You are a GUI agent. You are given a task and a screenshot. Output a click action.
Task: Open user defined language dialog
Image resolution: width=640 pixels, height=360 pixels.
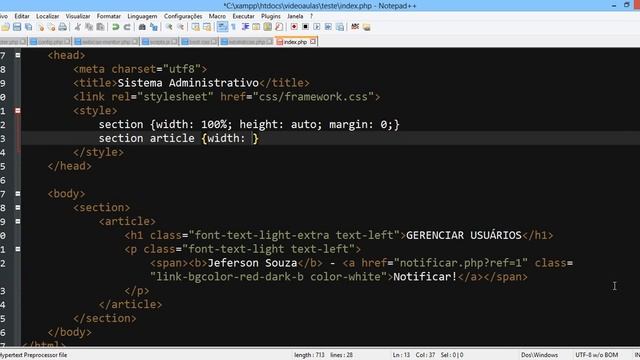[256, 27]
